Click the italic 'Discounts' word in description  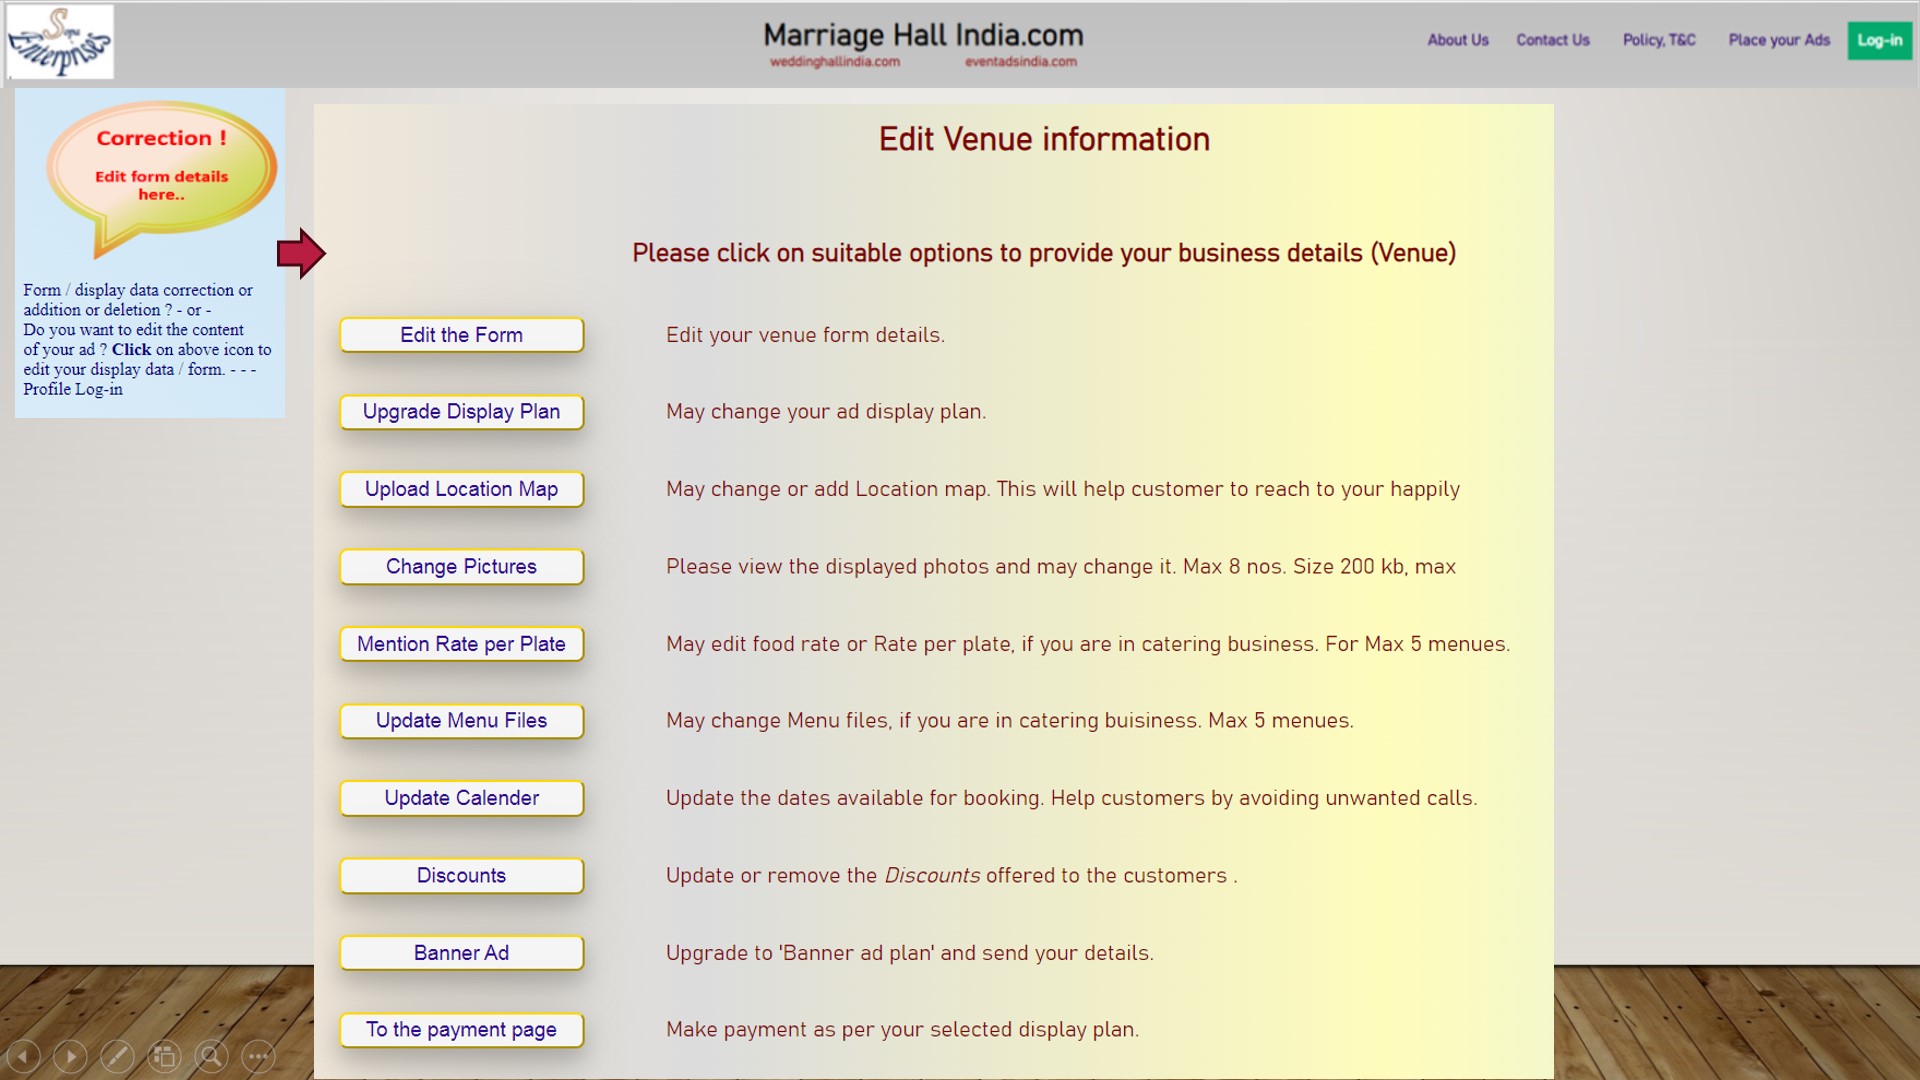932,876
